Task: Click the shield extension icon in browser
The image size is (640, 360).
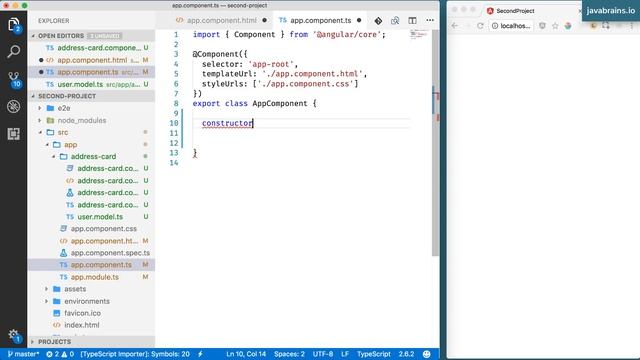Action: coord(542,26)
